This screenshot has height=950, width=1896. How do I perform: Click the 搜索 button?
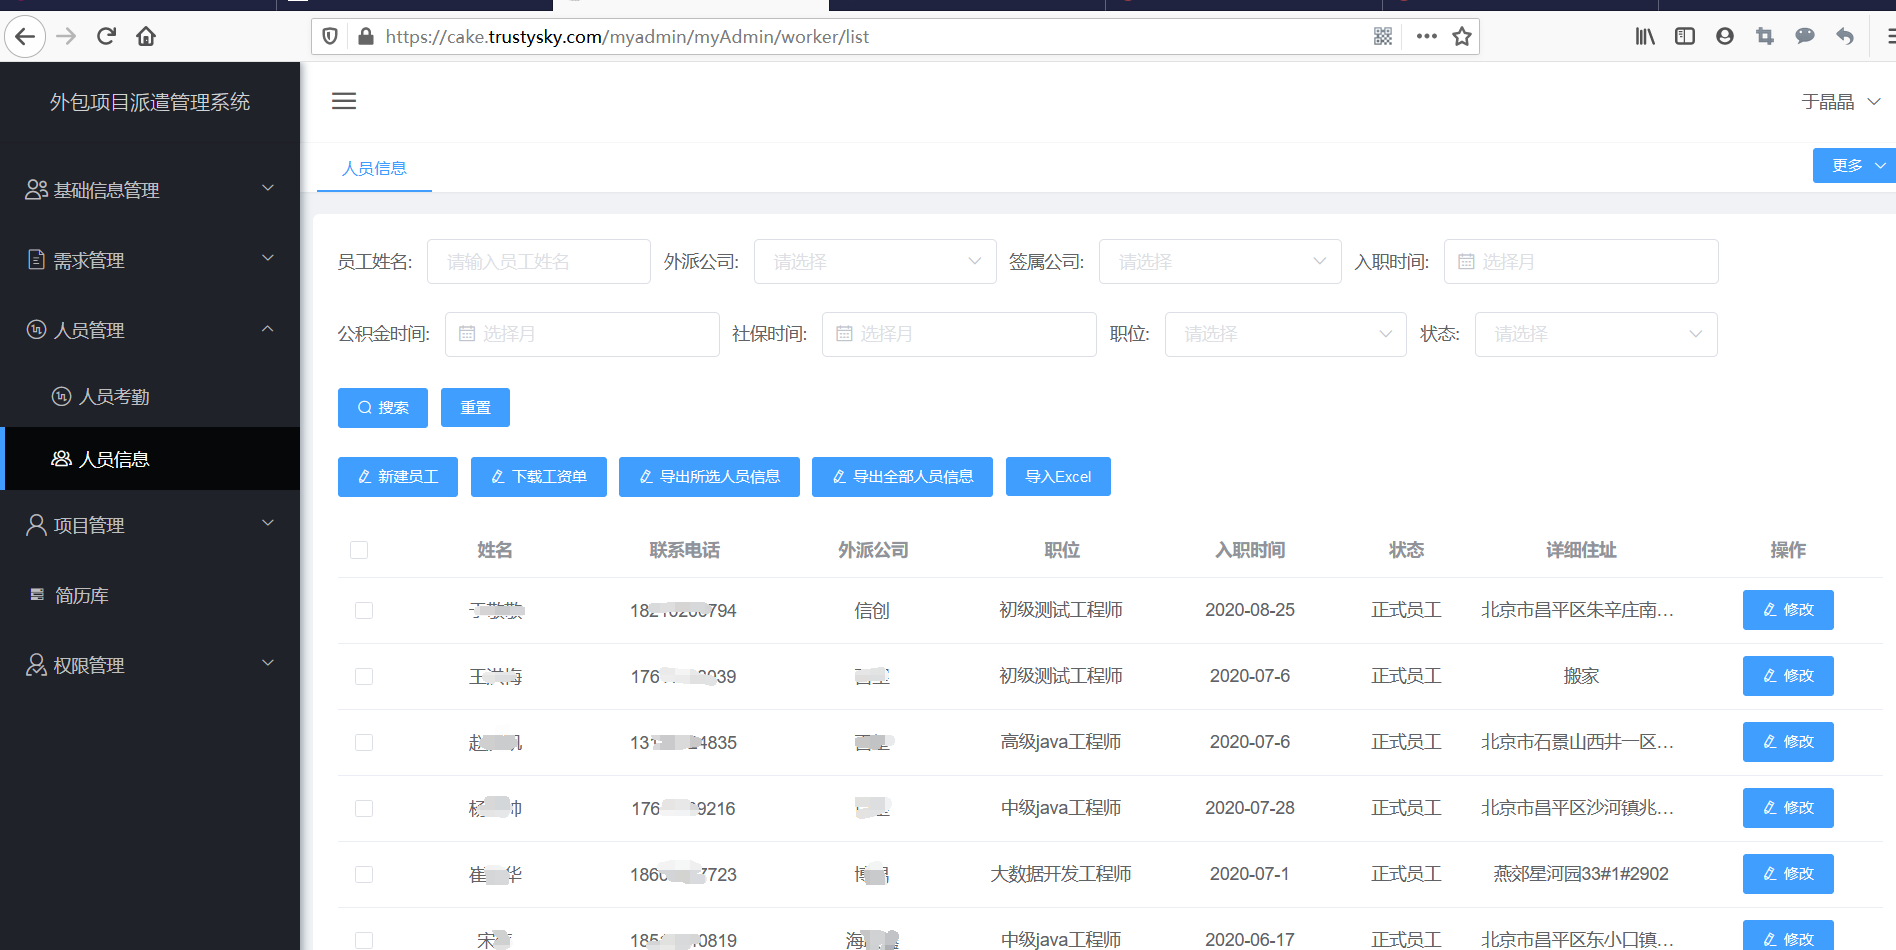pos(383,408)
